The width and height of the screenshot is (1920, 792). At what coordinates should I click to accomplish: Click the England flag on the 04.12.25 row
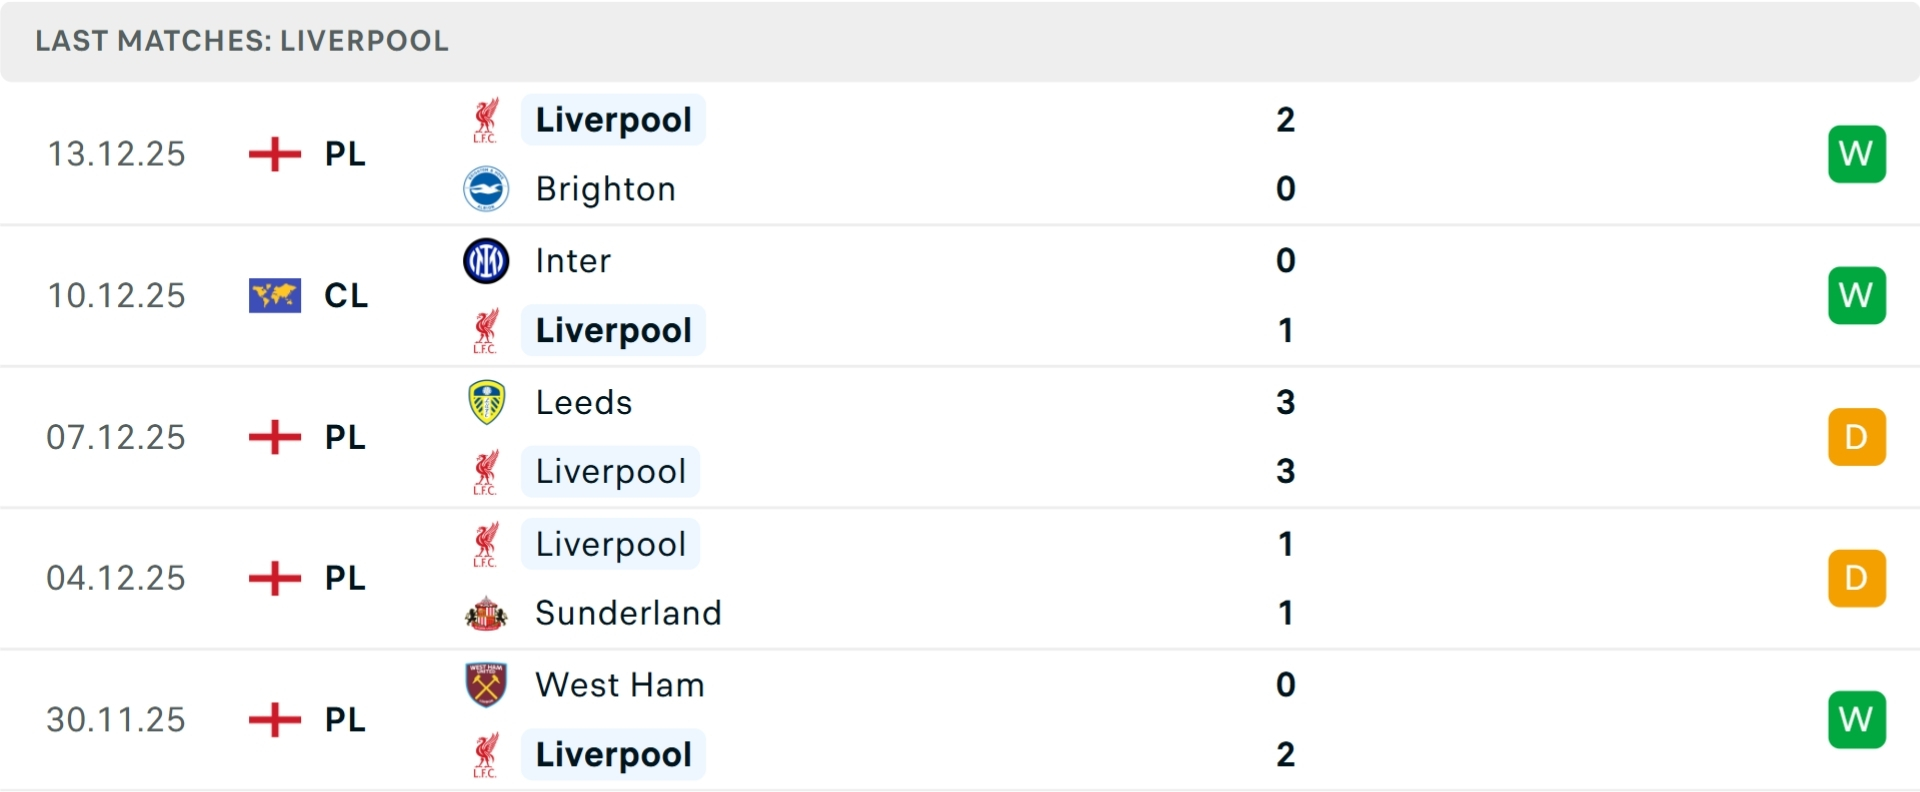(273, 577)
